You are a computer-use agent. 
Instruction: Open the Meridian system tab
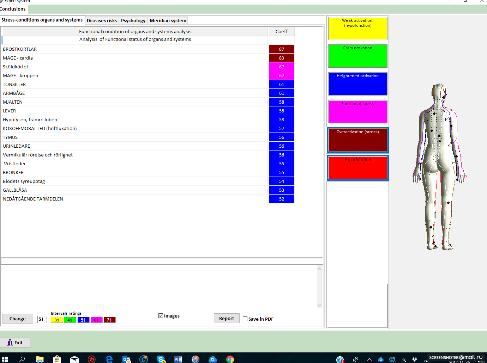(x=168, y=21)
